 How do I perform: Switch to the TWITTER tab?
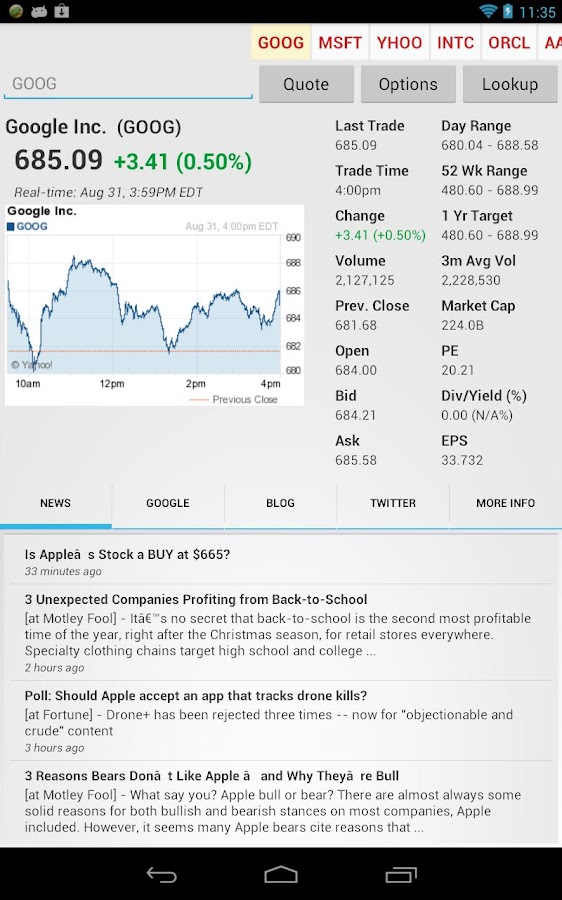(393, 503)
